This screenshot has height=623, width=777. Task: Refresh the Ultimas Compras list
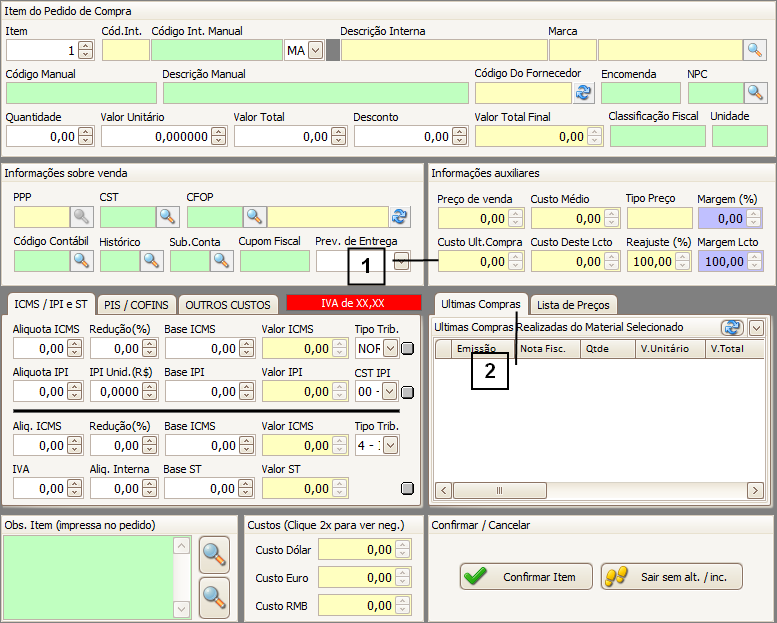(x=732, y=328)
